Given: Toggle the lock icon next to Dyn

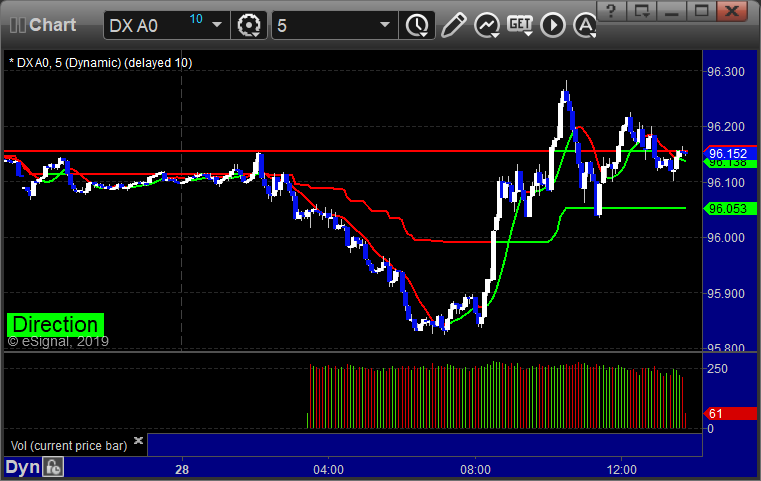Looking at the screenshot, I should point(53,467).
